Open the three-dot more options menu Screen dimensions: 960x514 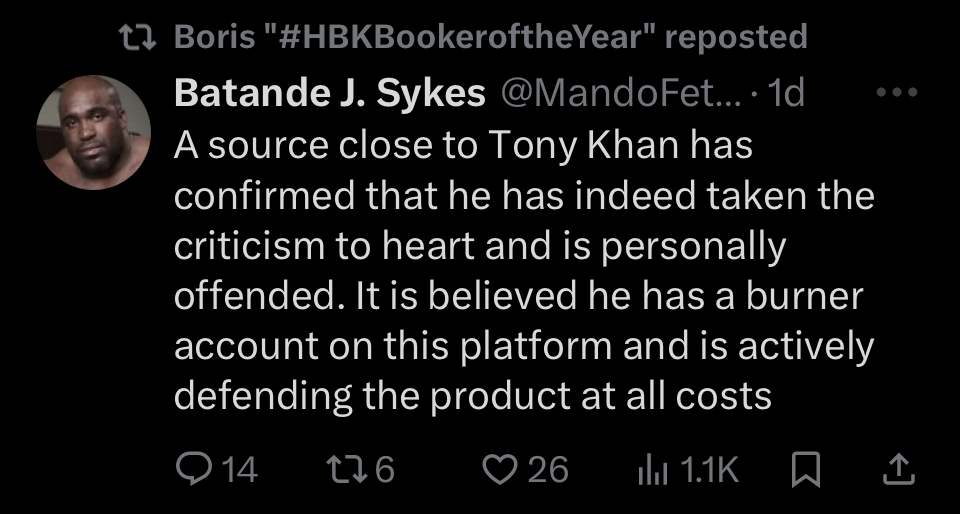(x=897, y=92)
